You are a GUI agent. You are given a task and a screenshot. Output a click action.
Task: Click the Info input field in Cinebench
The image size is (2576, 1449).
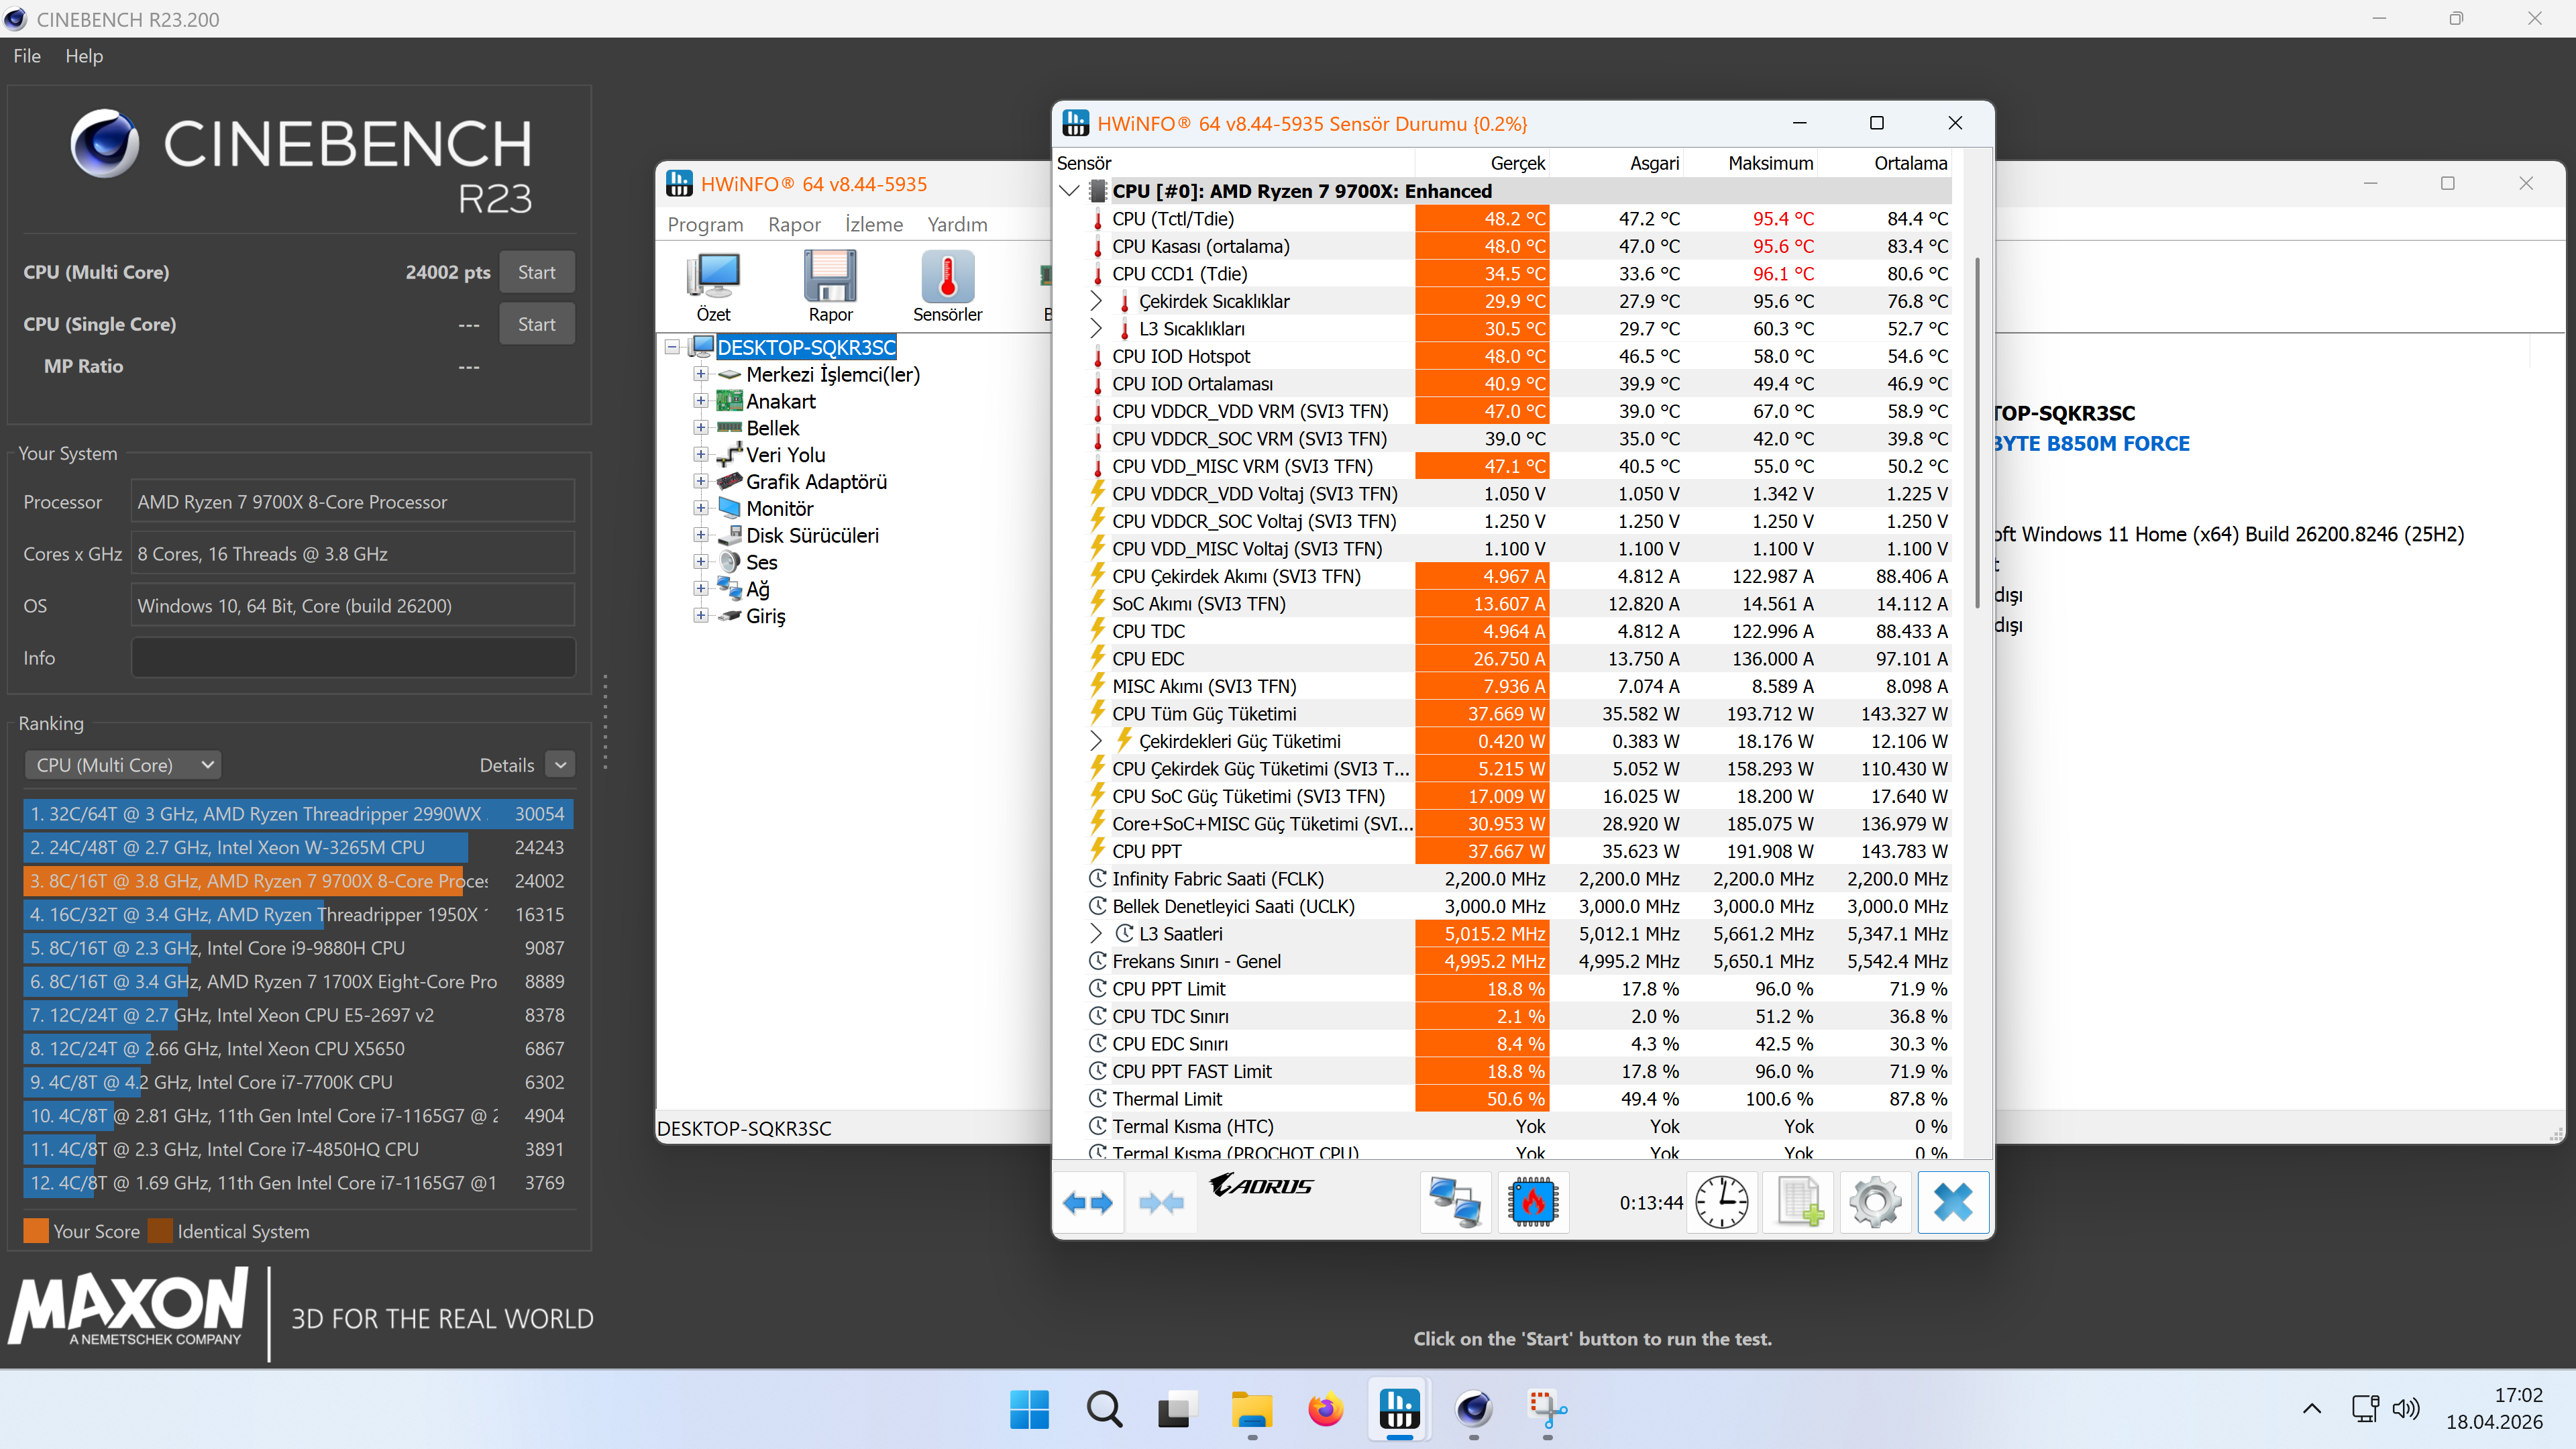click(353, 658)
